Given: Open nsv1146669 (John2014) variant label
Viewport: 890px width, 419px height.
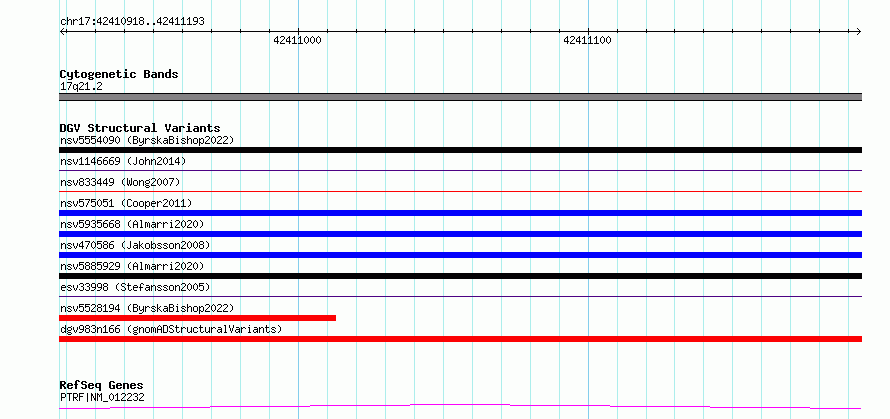Looking at the screenshot, I should click(123, 161).
